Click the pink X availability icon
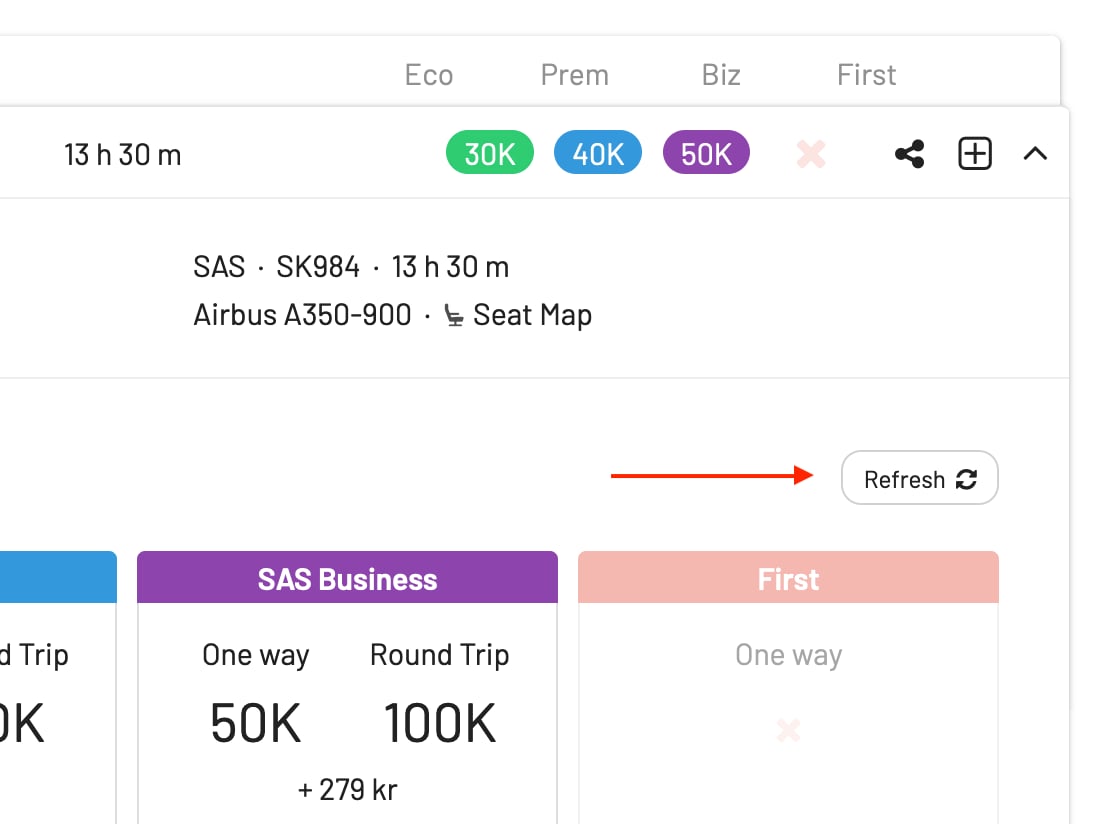1096x824 pixels. [810, 153]
